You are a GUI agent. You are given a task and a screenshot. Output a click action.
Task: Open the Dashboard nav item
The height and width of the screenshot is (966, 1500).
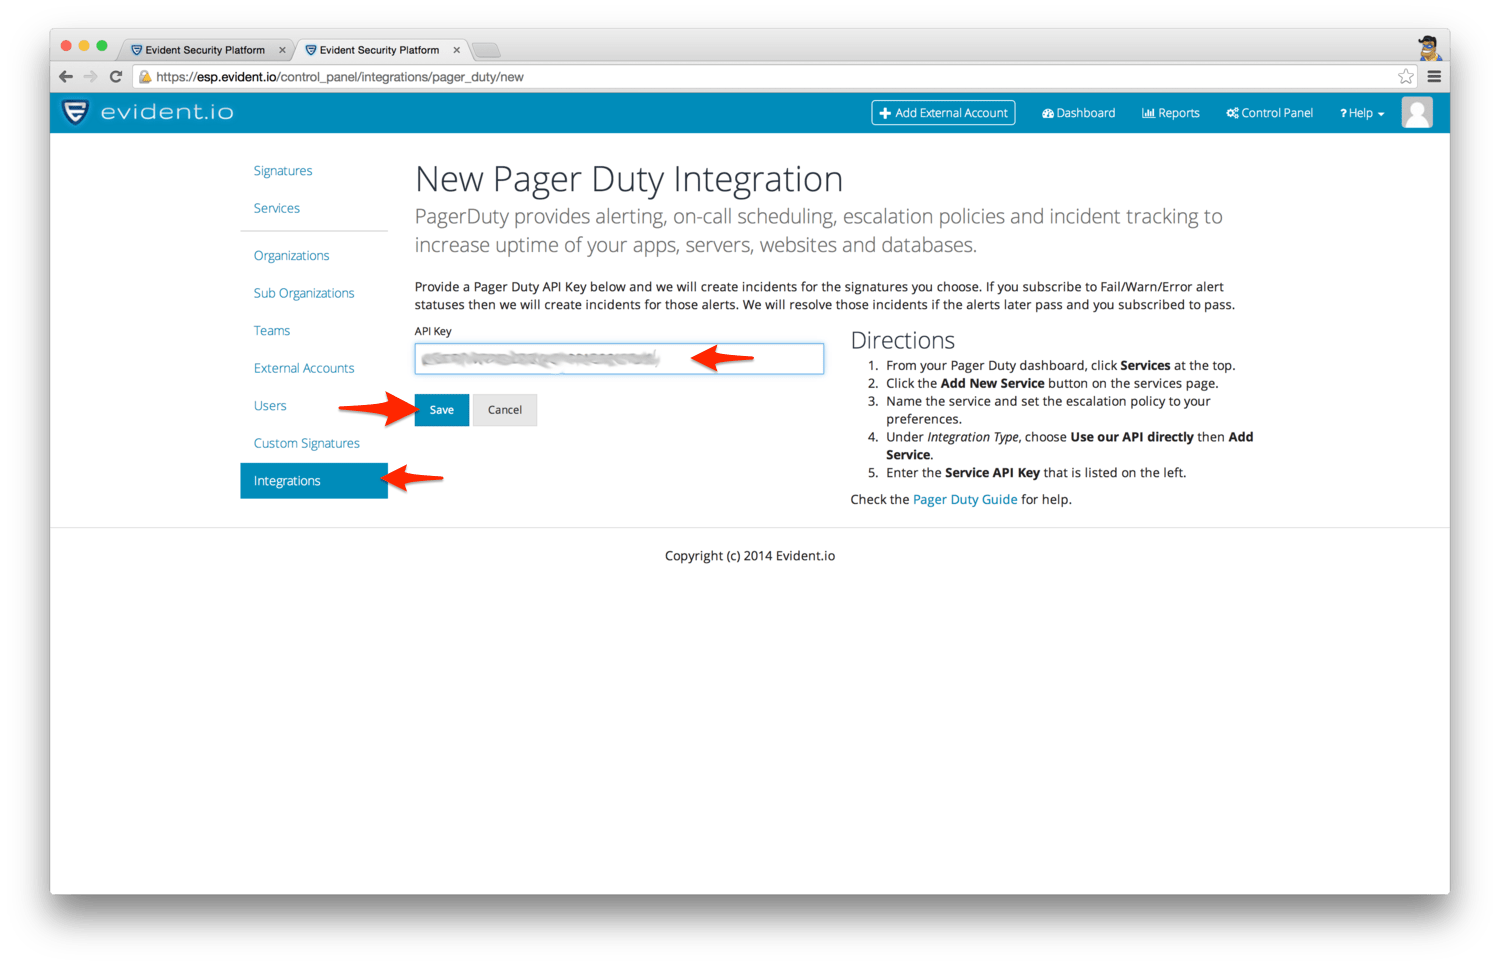[x=1078, y=113]
